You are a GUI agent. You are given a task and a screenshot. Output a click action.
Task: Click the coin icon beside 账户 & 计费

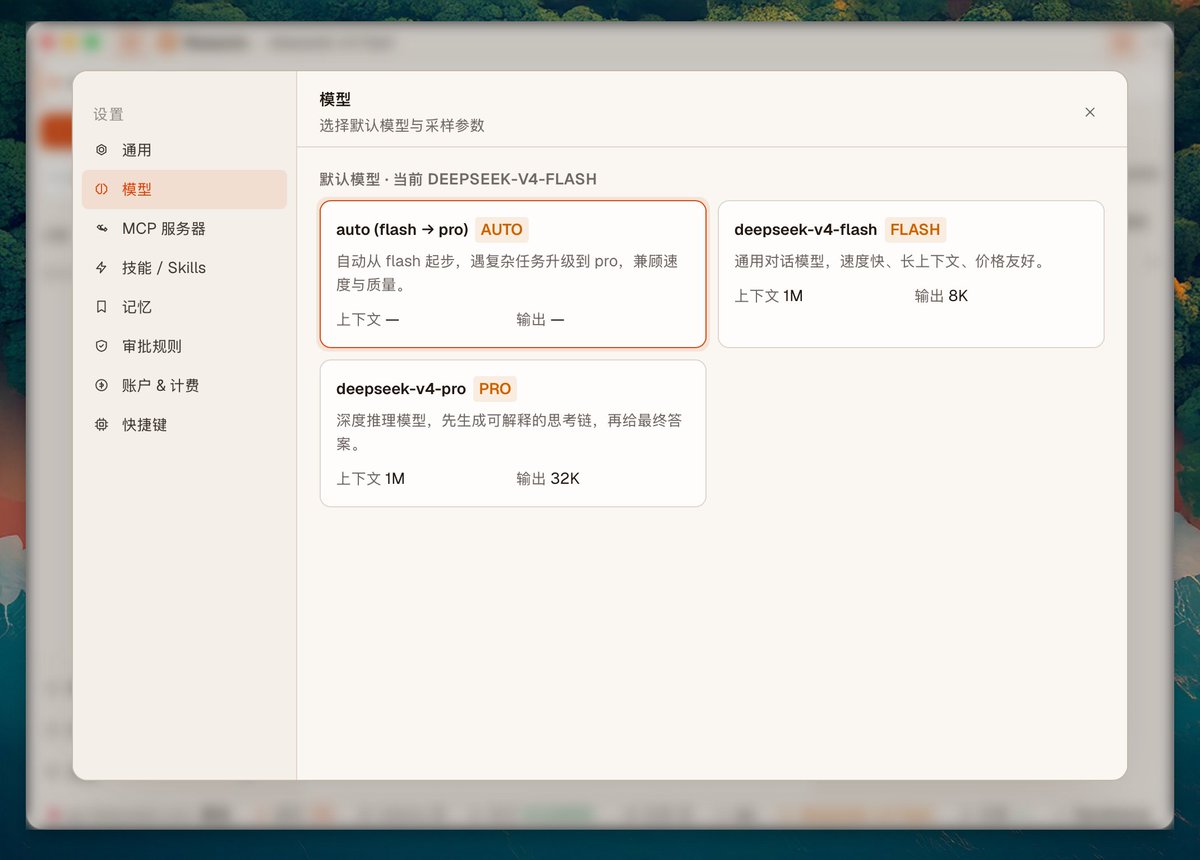click(101, 385)
